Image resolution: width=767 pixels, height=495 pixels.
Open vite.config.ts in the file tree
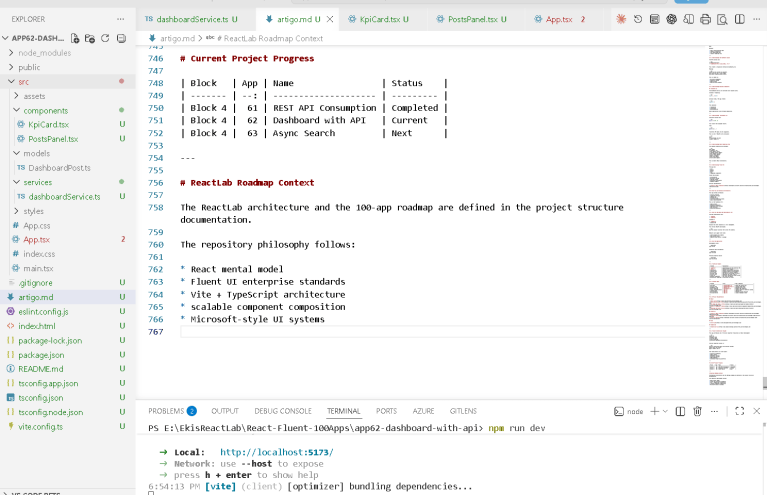tap(41, 427)
